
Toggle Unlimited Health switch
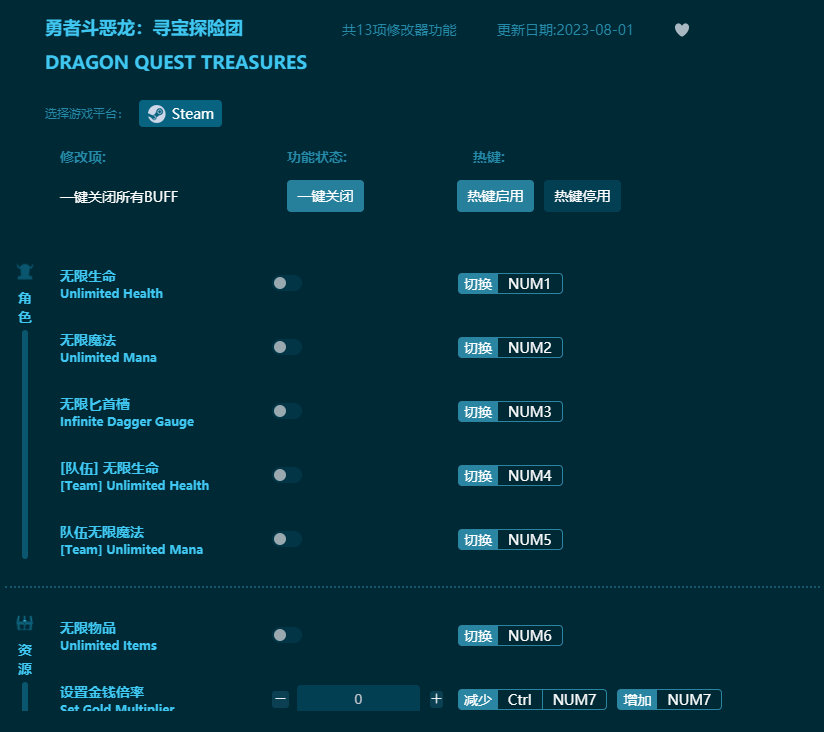[x=287, y=283]
